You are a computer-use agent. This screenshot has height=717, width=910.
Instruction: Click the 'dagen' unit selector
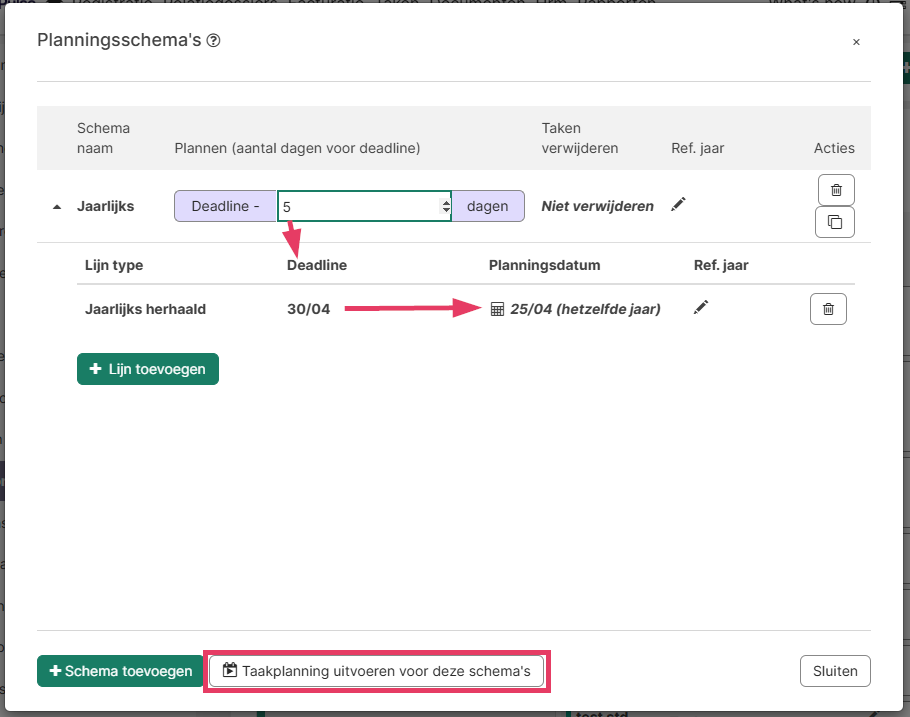[487, 206]
